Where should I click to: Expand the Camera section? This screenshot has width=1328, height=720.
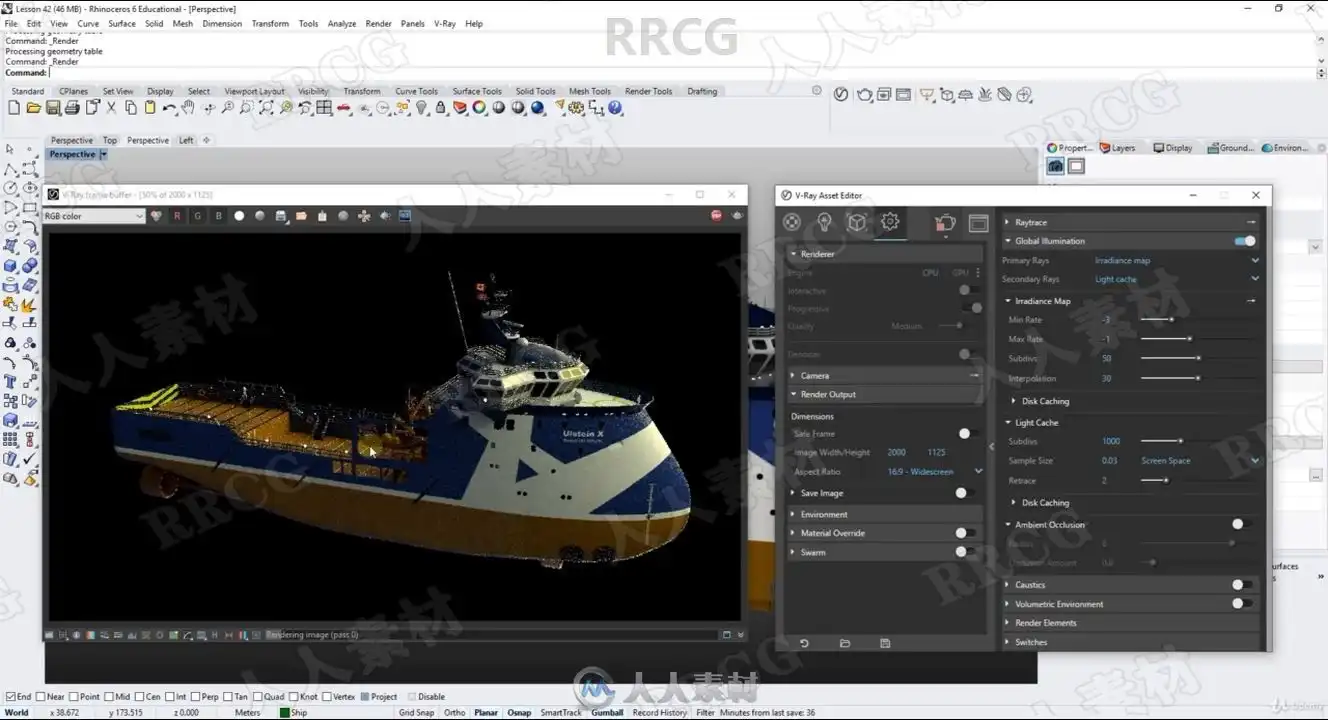(814, 375)
